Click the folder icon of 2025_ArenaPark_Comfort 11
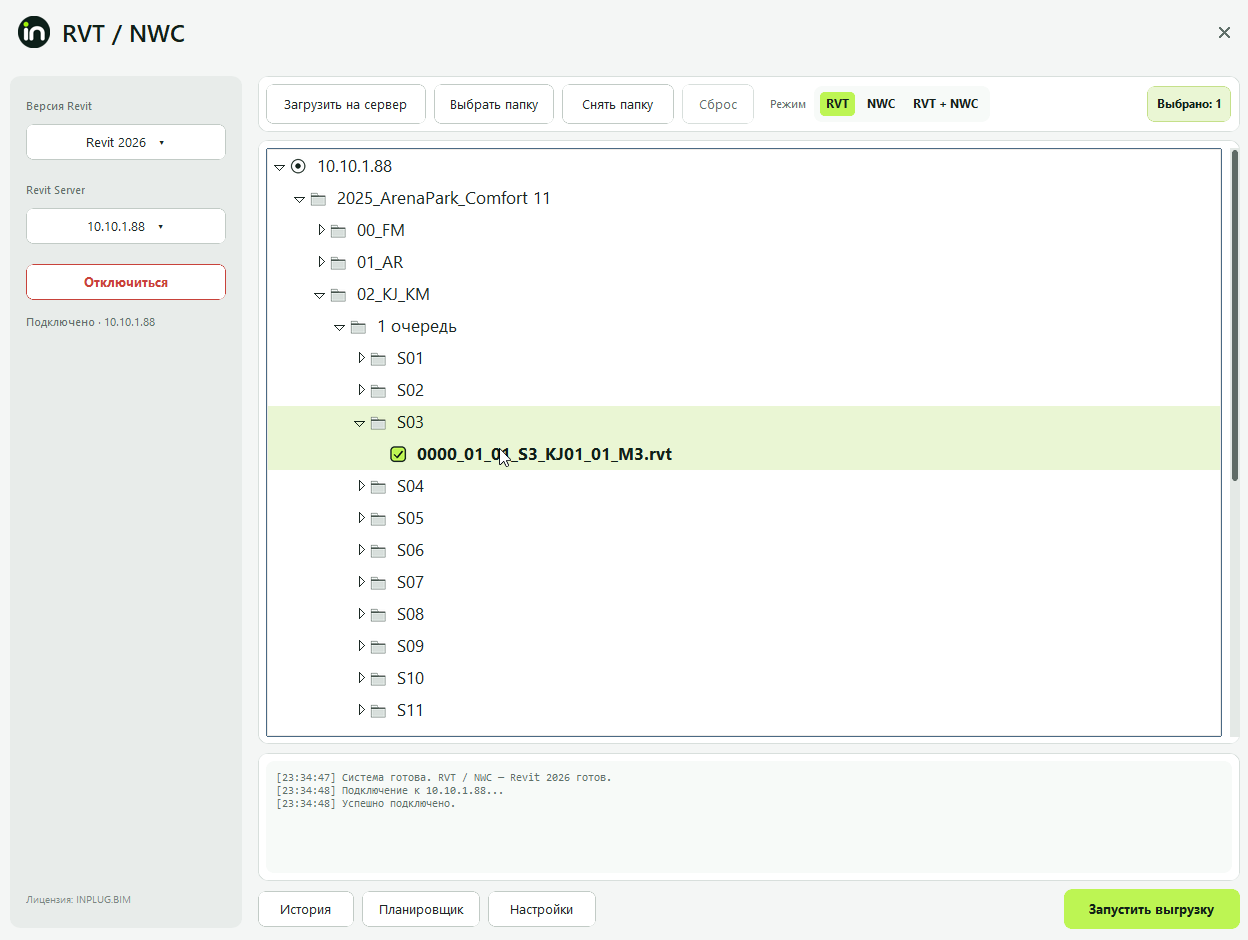This screenshot has height=940, width=1248. [x=318, y=199]
